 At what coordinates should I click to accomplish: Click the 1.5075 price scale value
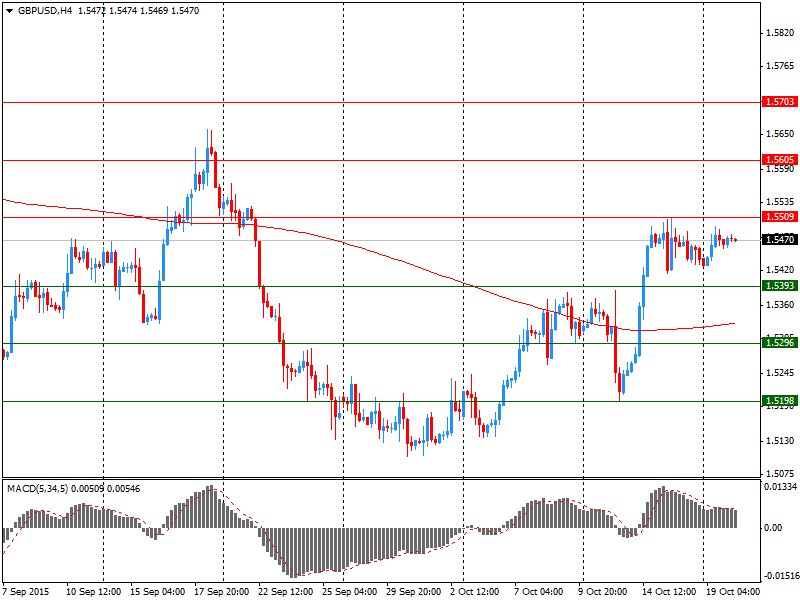pyautogui.click(x=781, y=473)
